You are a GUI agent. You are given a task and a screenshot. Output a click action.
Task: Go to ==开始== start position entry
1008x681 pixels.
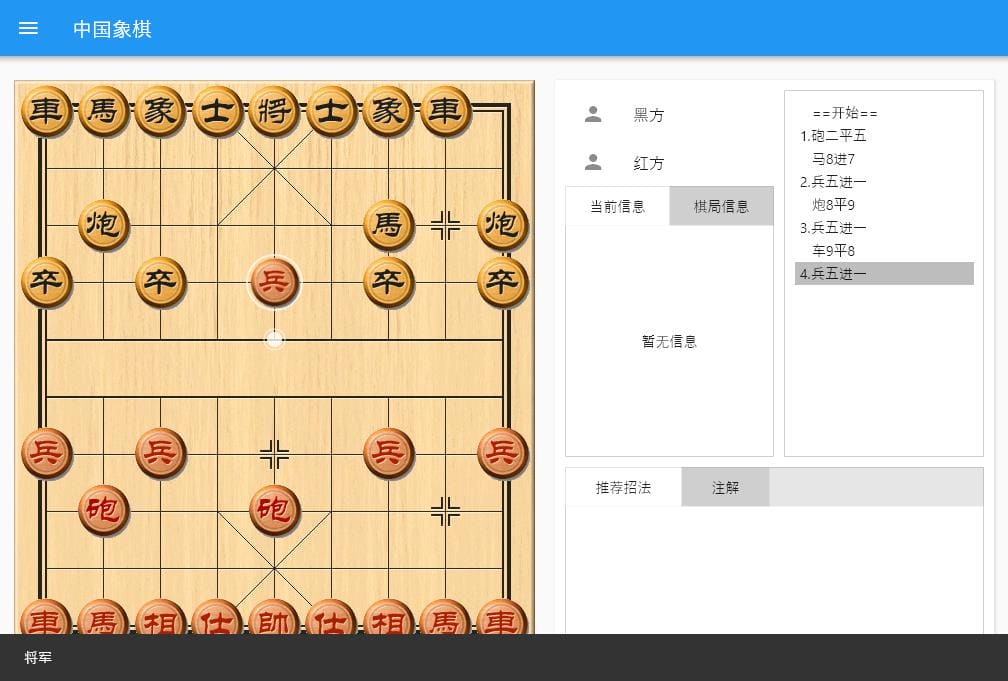pos(845,113)
